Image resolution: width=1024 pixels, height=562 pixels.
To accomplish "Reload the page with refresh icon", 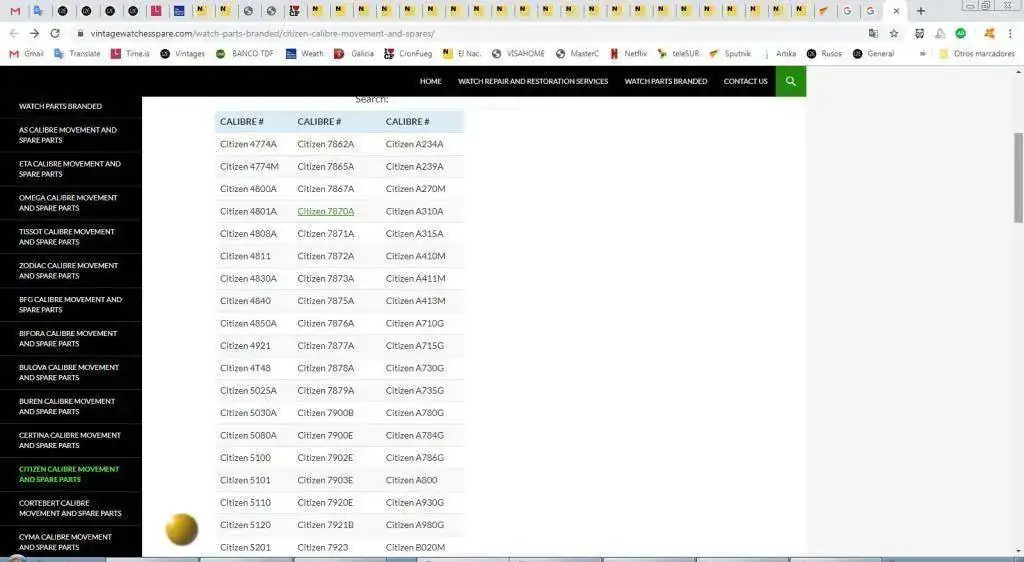I will tap(55, 33).
